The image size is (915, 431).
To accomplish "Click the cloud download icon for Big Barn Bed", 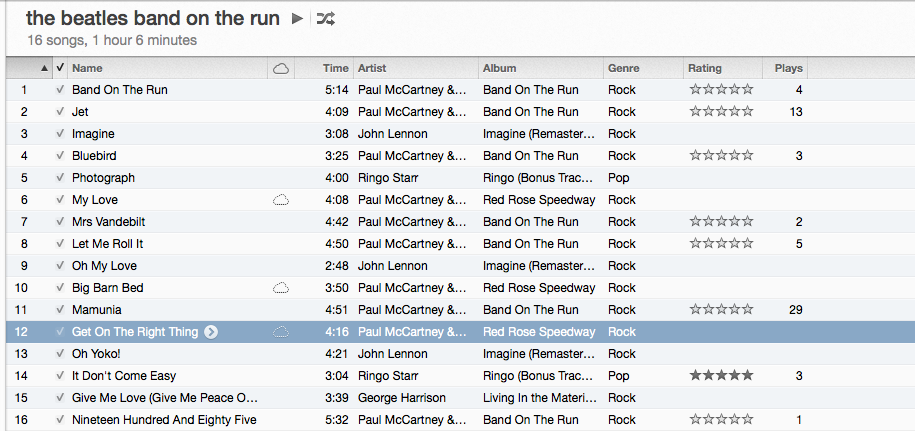I will (281, 289).
